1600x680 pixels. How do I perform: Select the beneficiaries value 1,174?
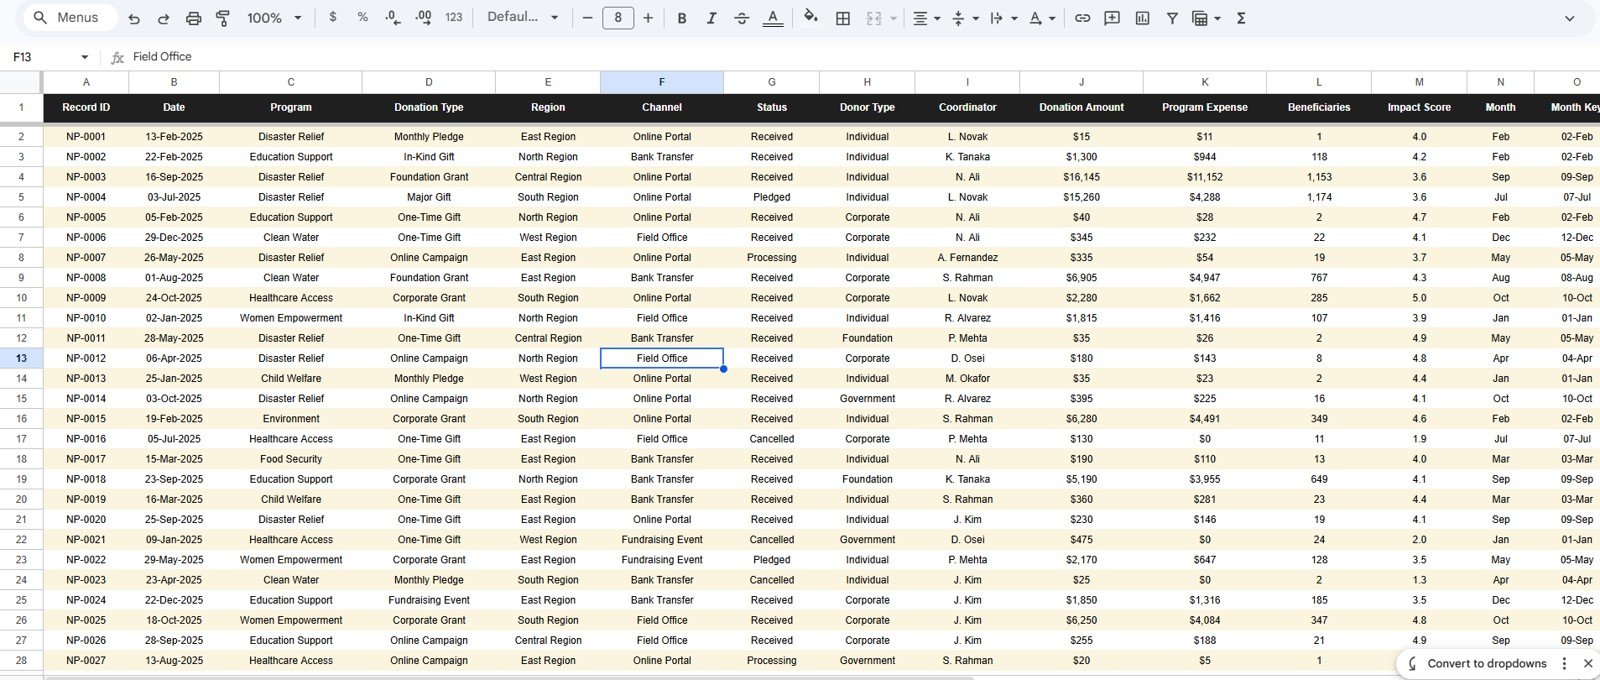click(x=1319, y=197)
